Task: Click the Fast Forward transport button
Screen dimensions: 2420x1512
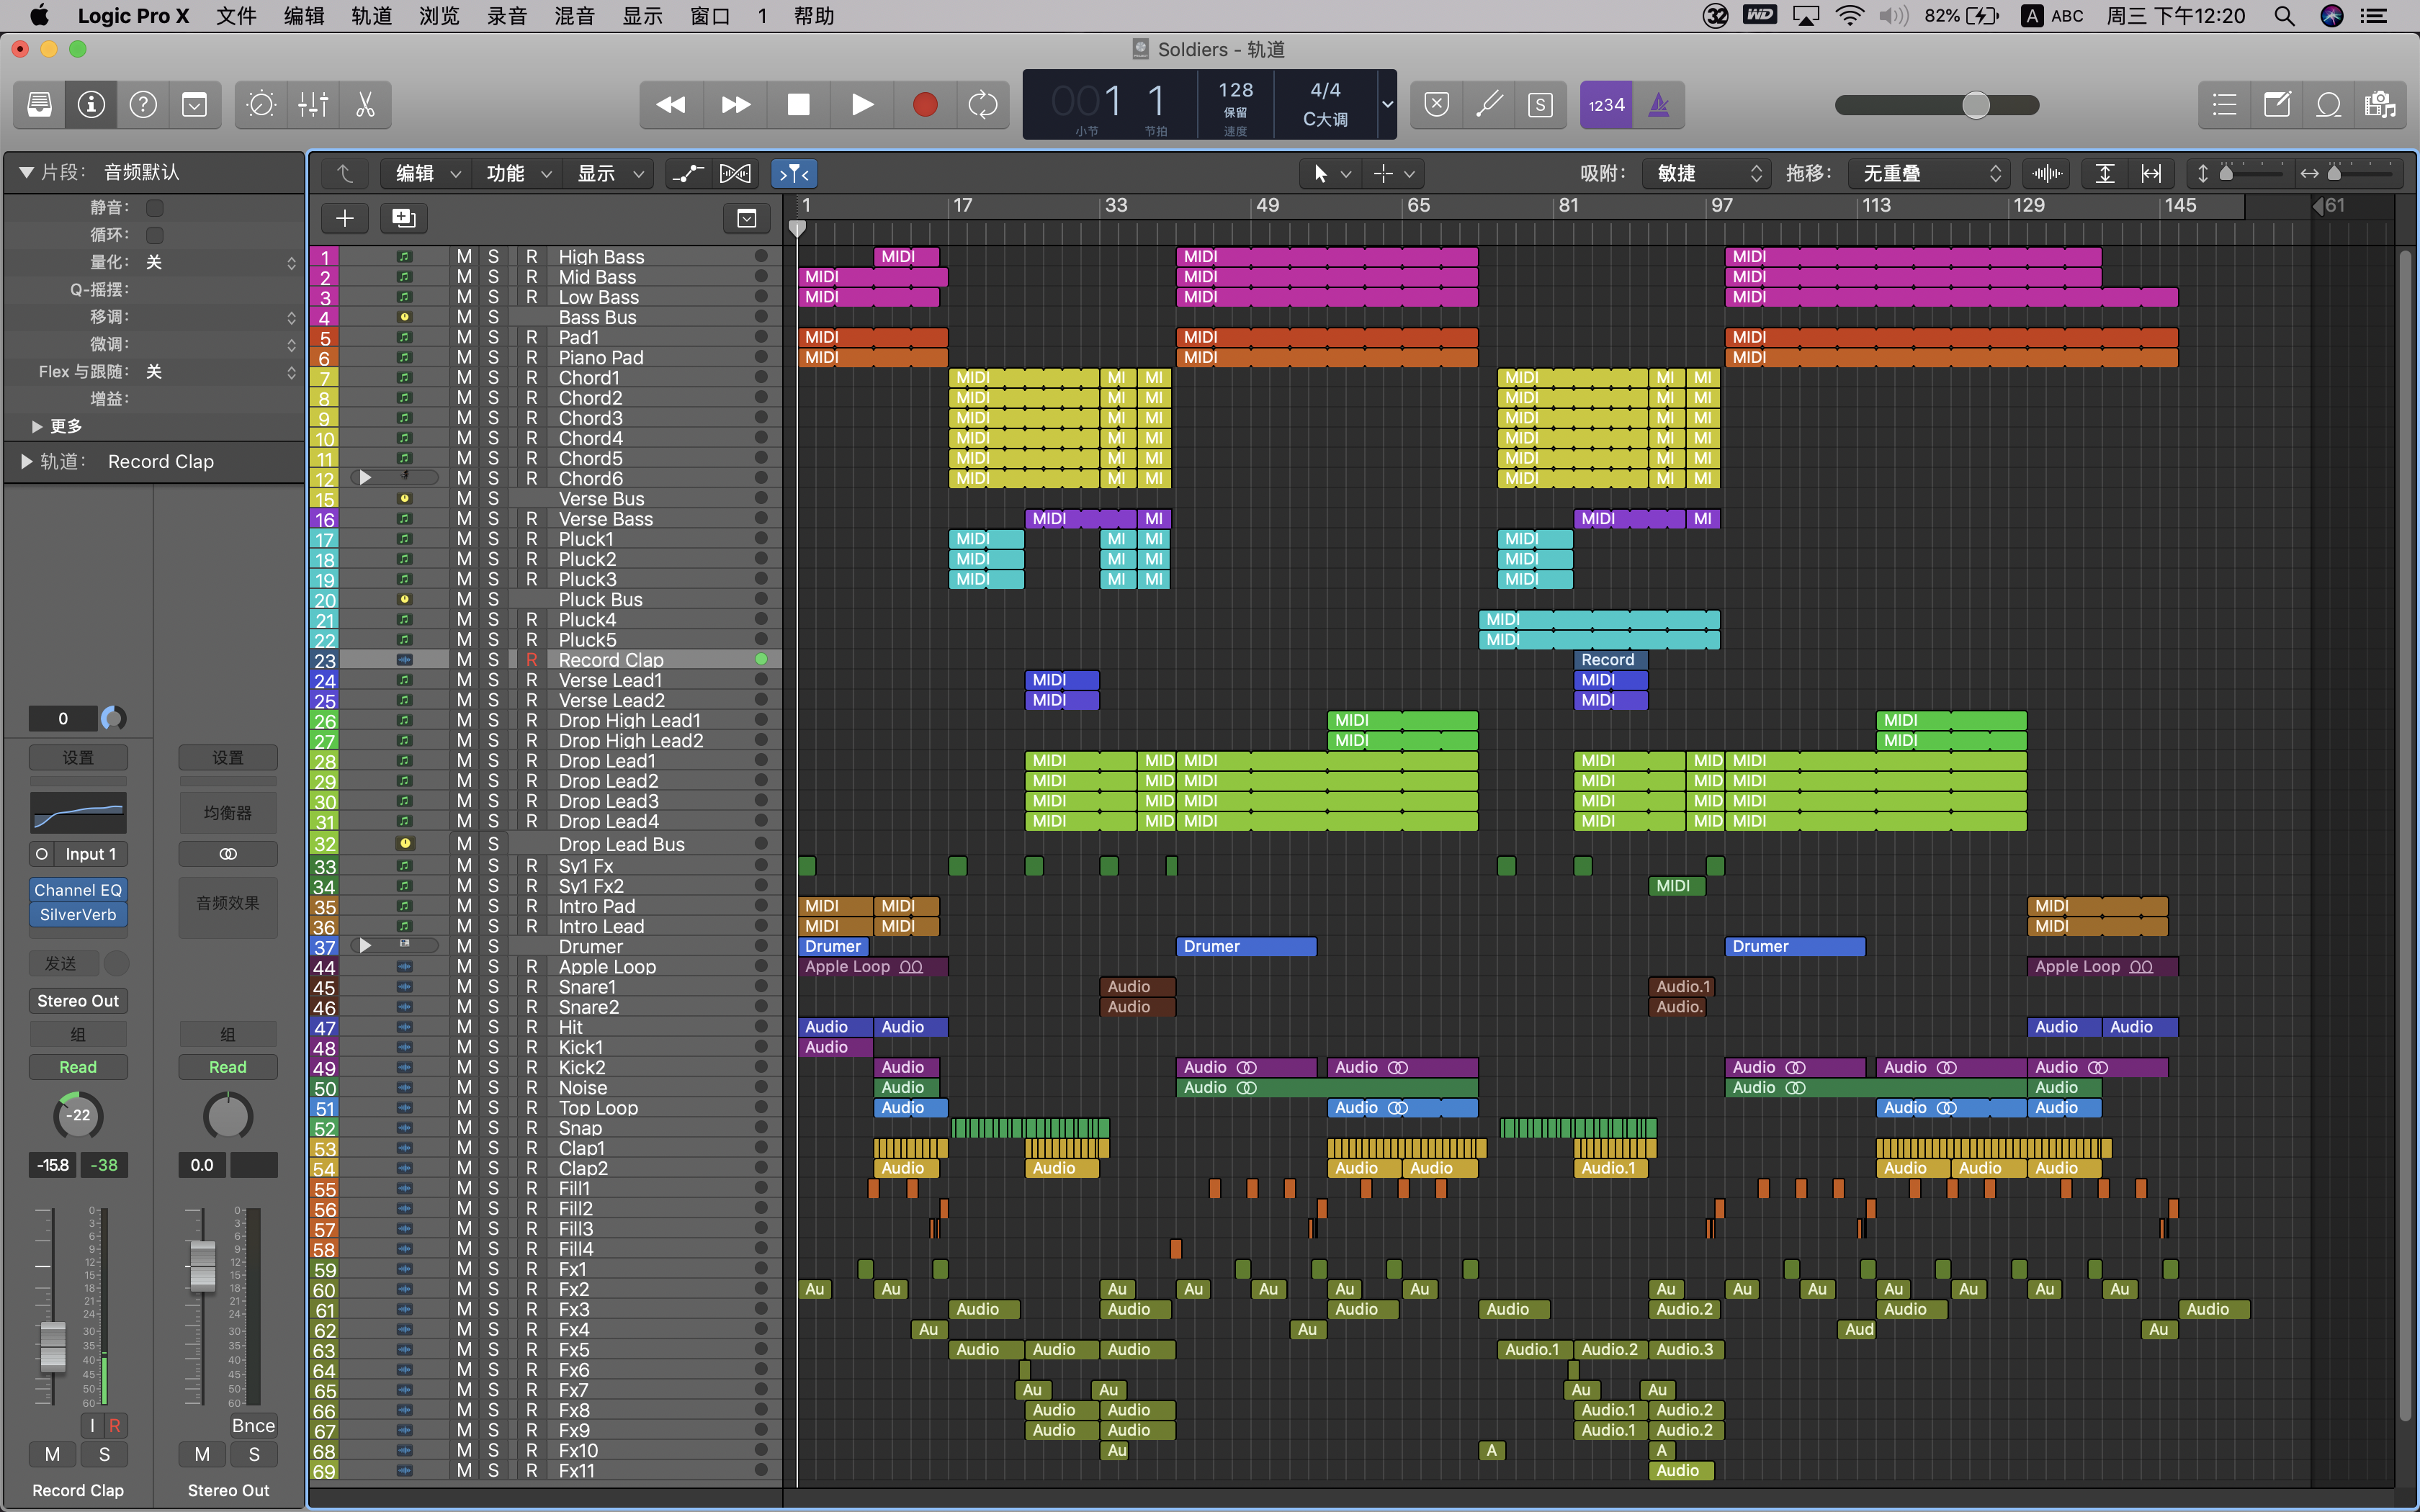Action: coord(735,104)
